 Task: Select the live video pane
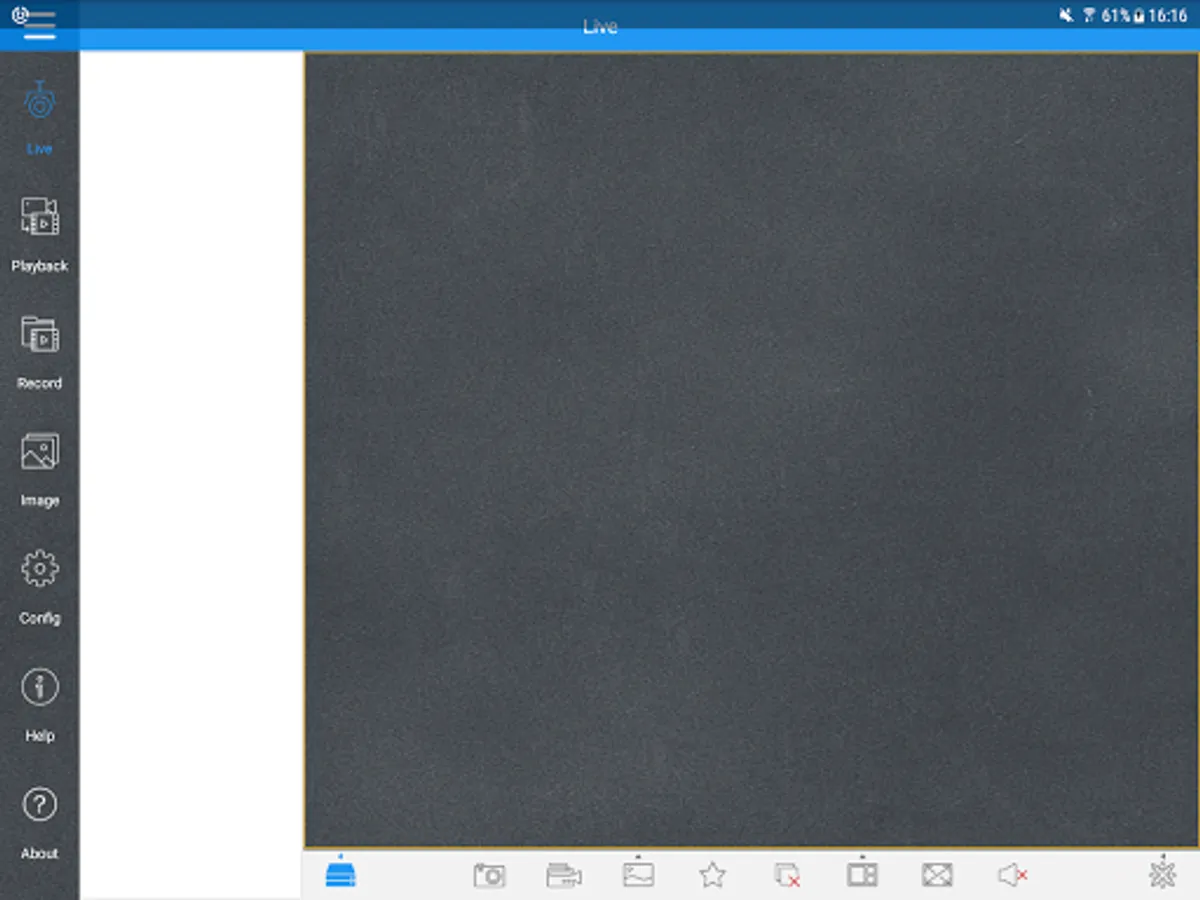[x=751, y=450]
